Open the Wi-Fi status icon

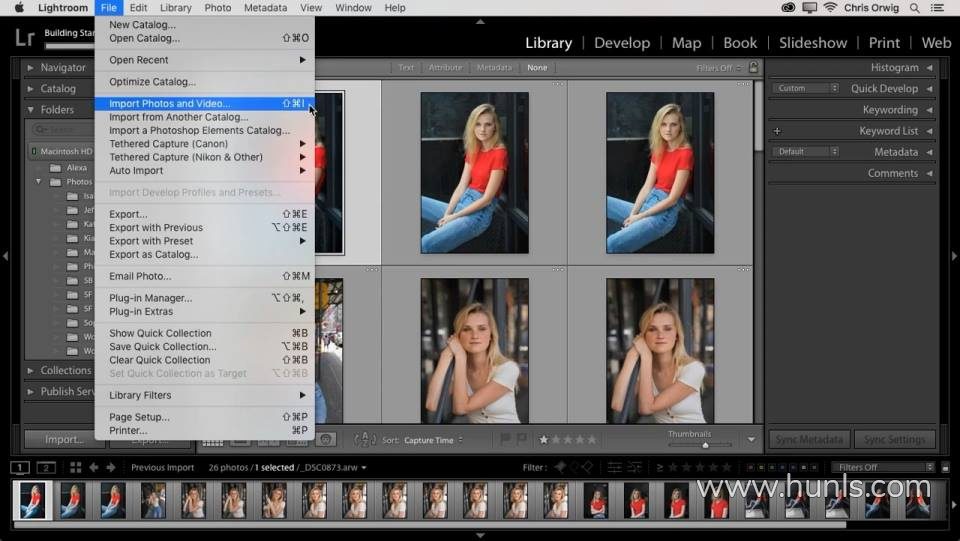coord(830,8)
